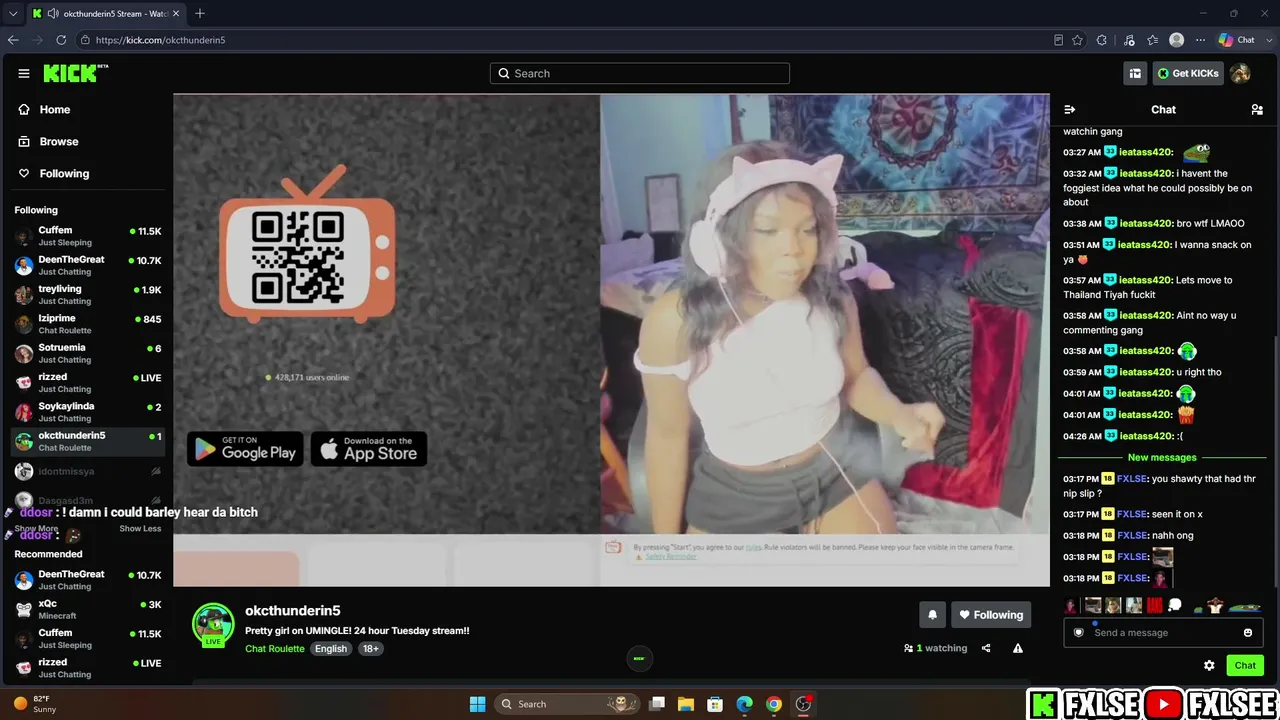This screenshot has width=1280, height=720.
Task: Click the Get KICKs button
Action: (1188, 73)
